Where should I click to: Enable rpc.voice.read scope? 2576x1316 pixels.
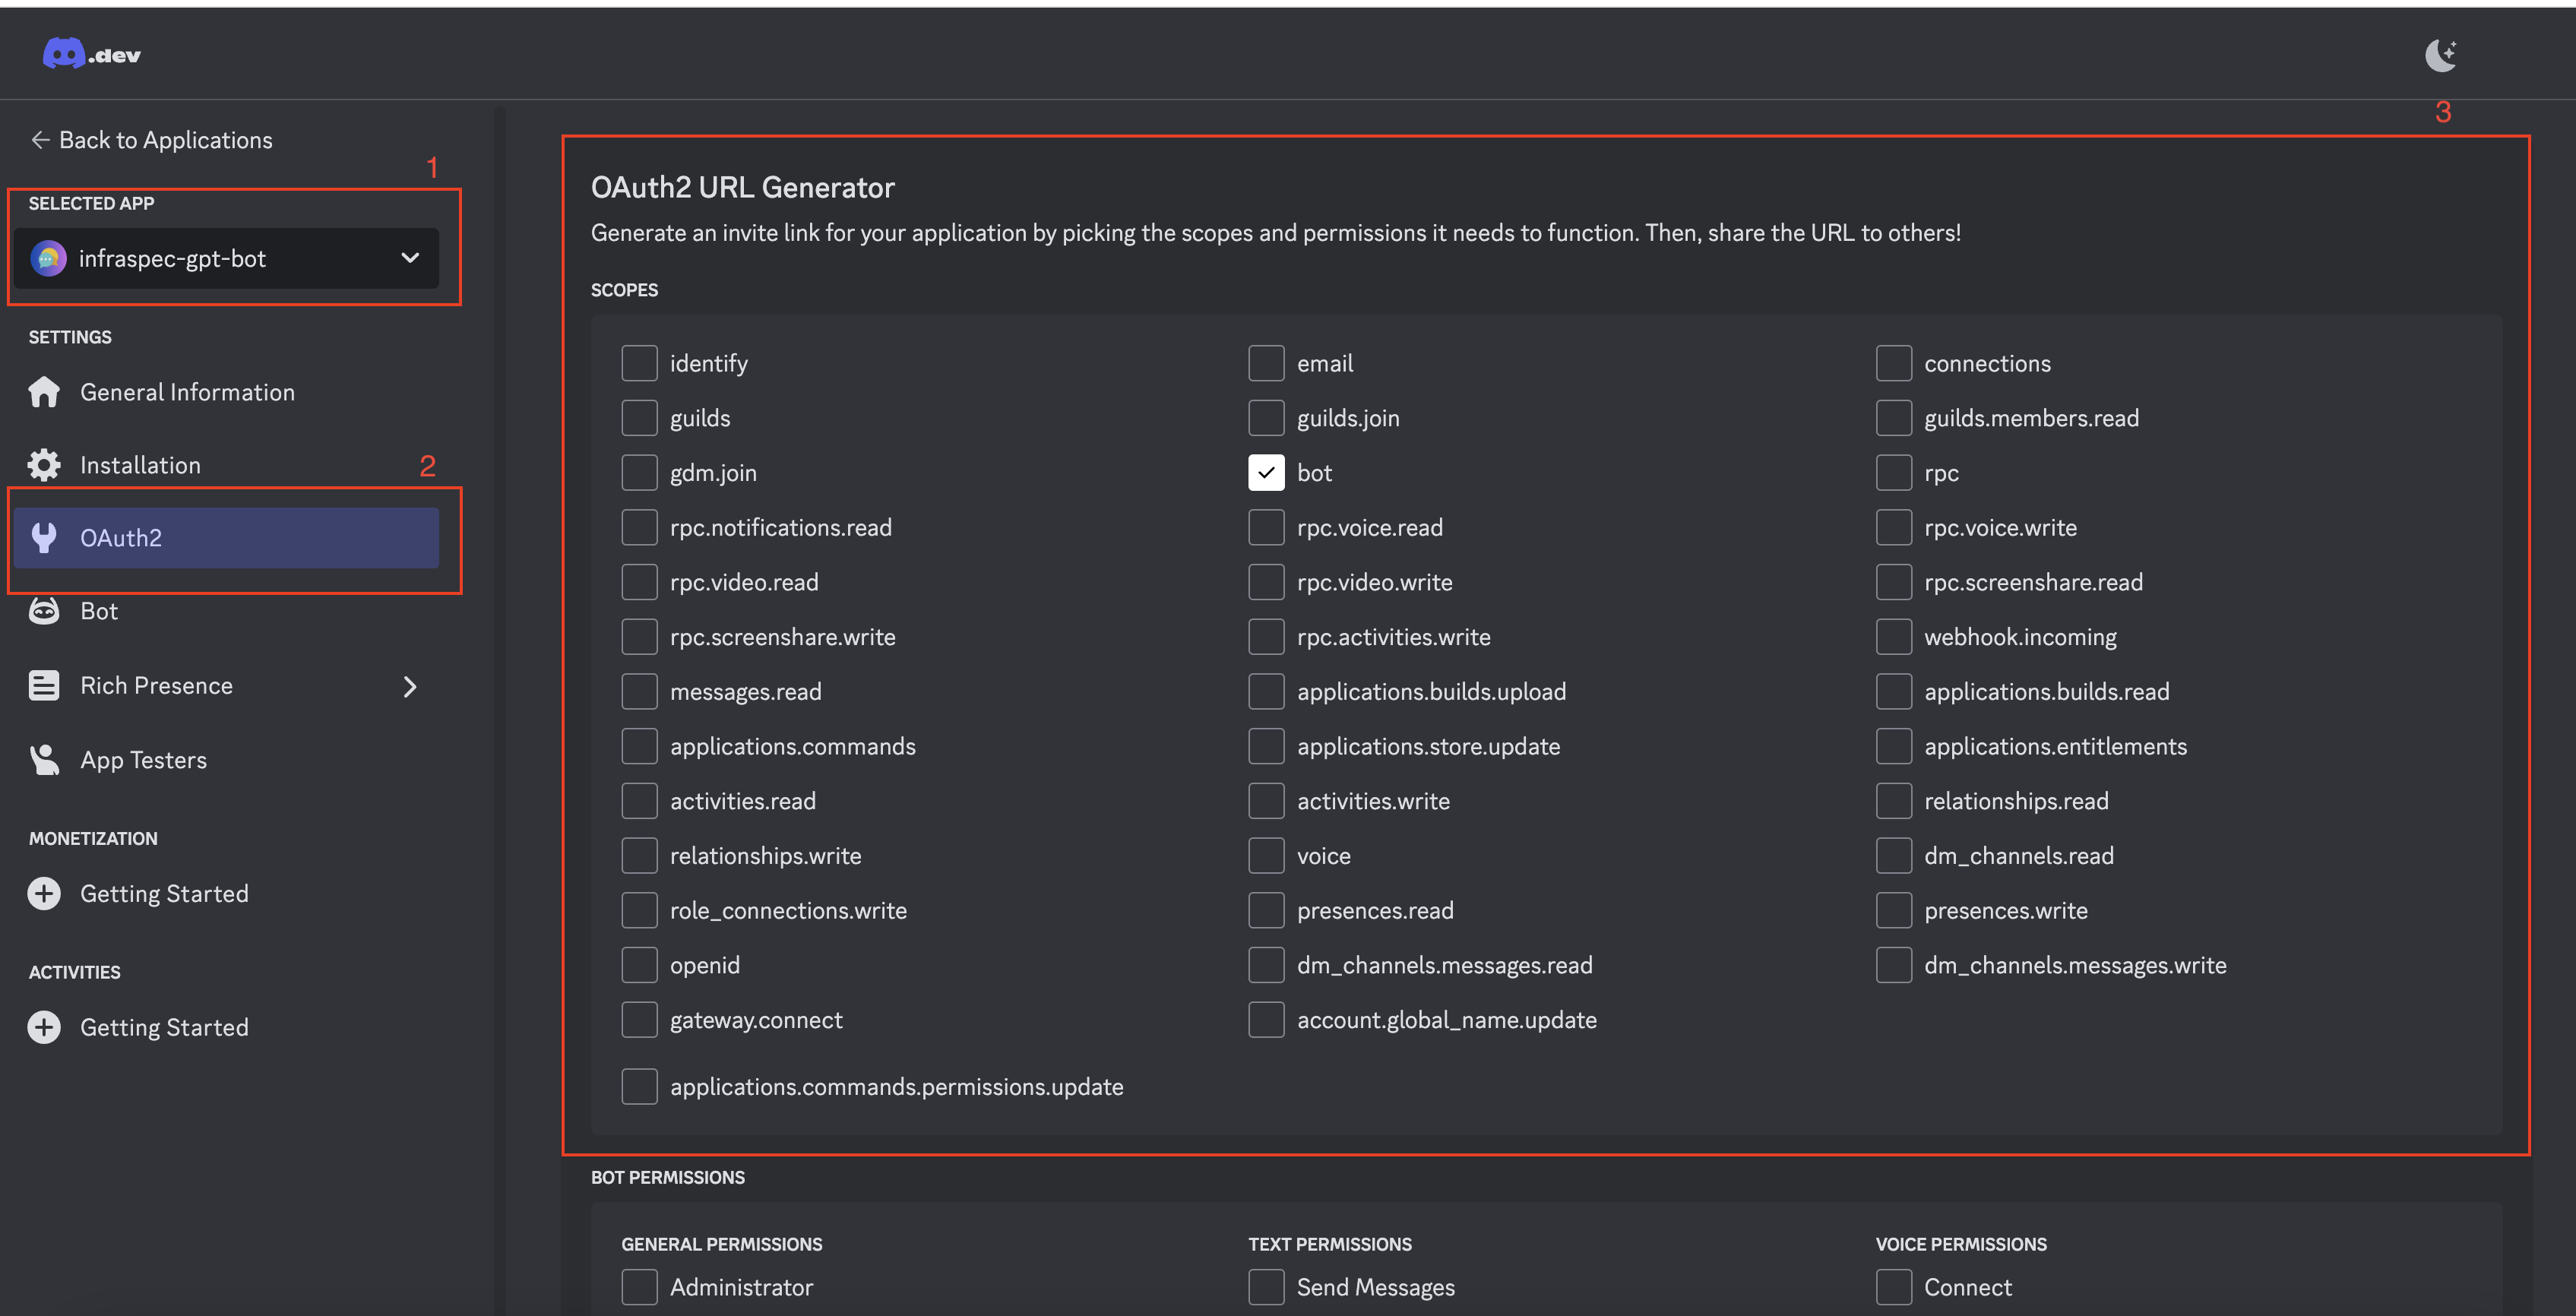pyautogui.click(x=1266, y=528)
